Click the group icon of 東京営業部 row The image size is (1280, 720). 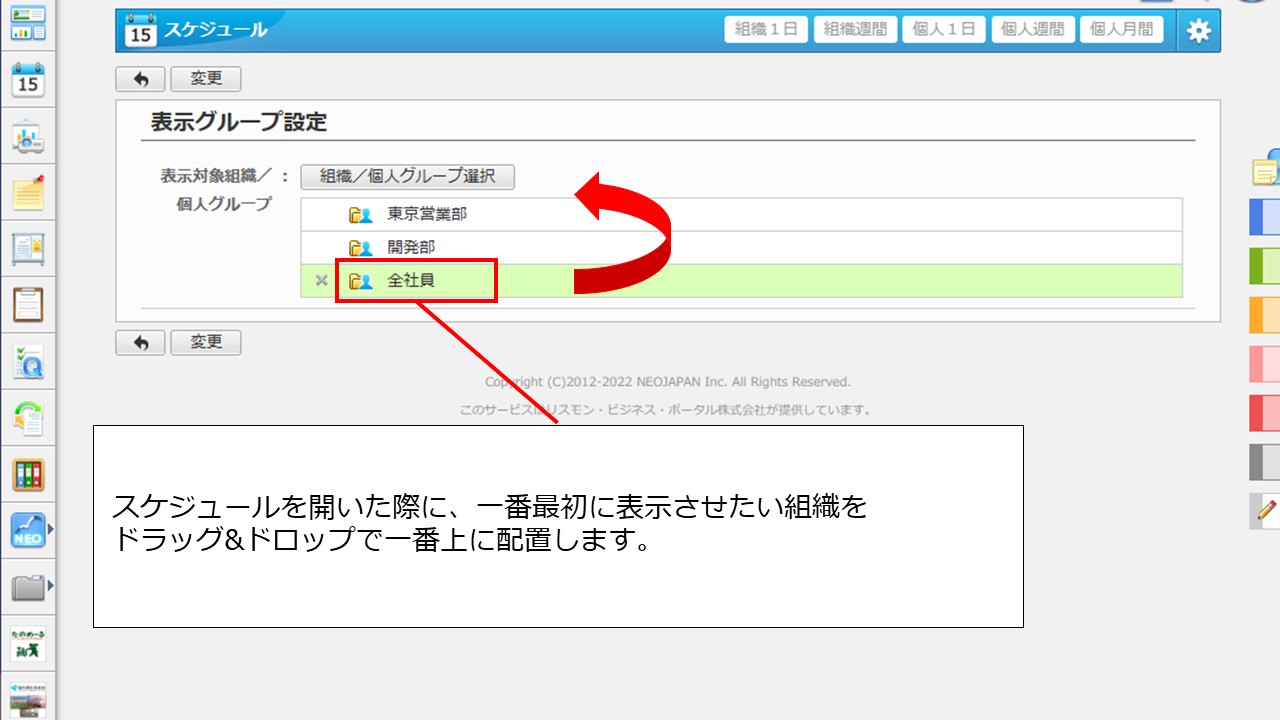(x=360, y=214)
